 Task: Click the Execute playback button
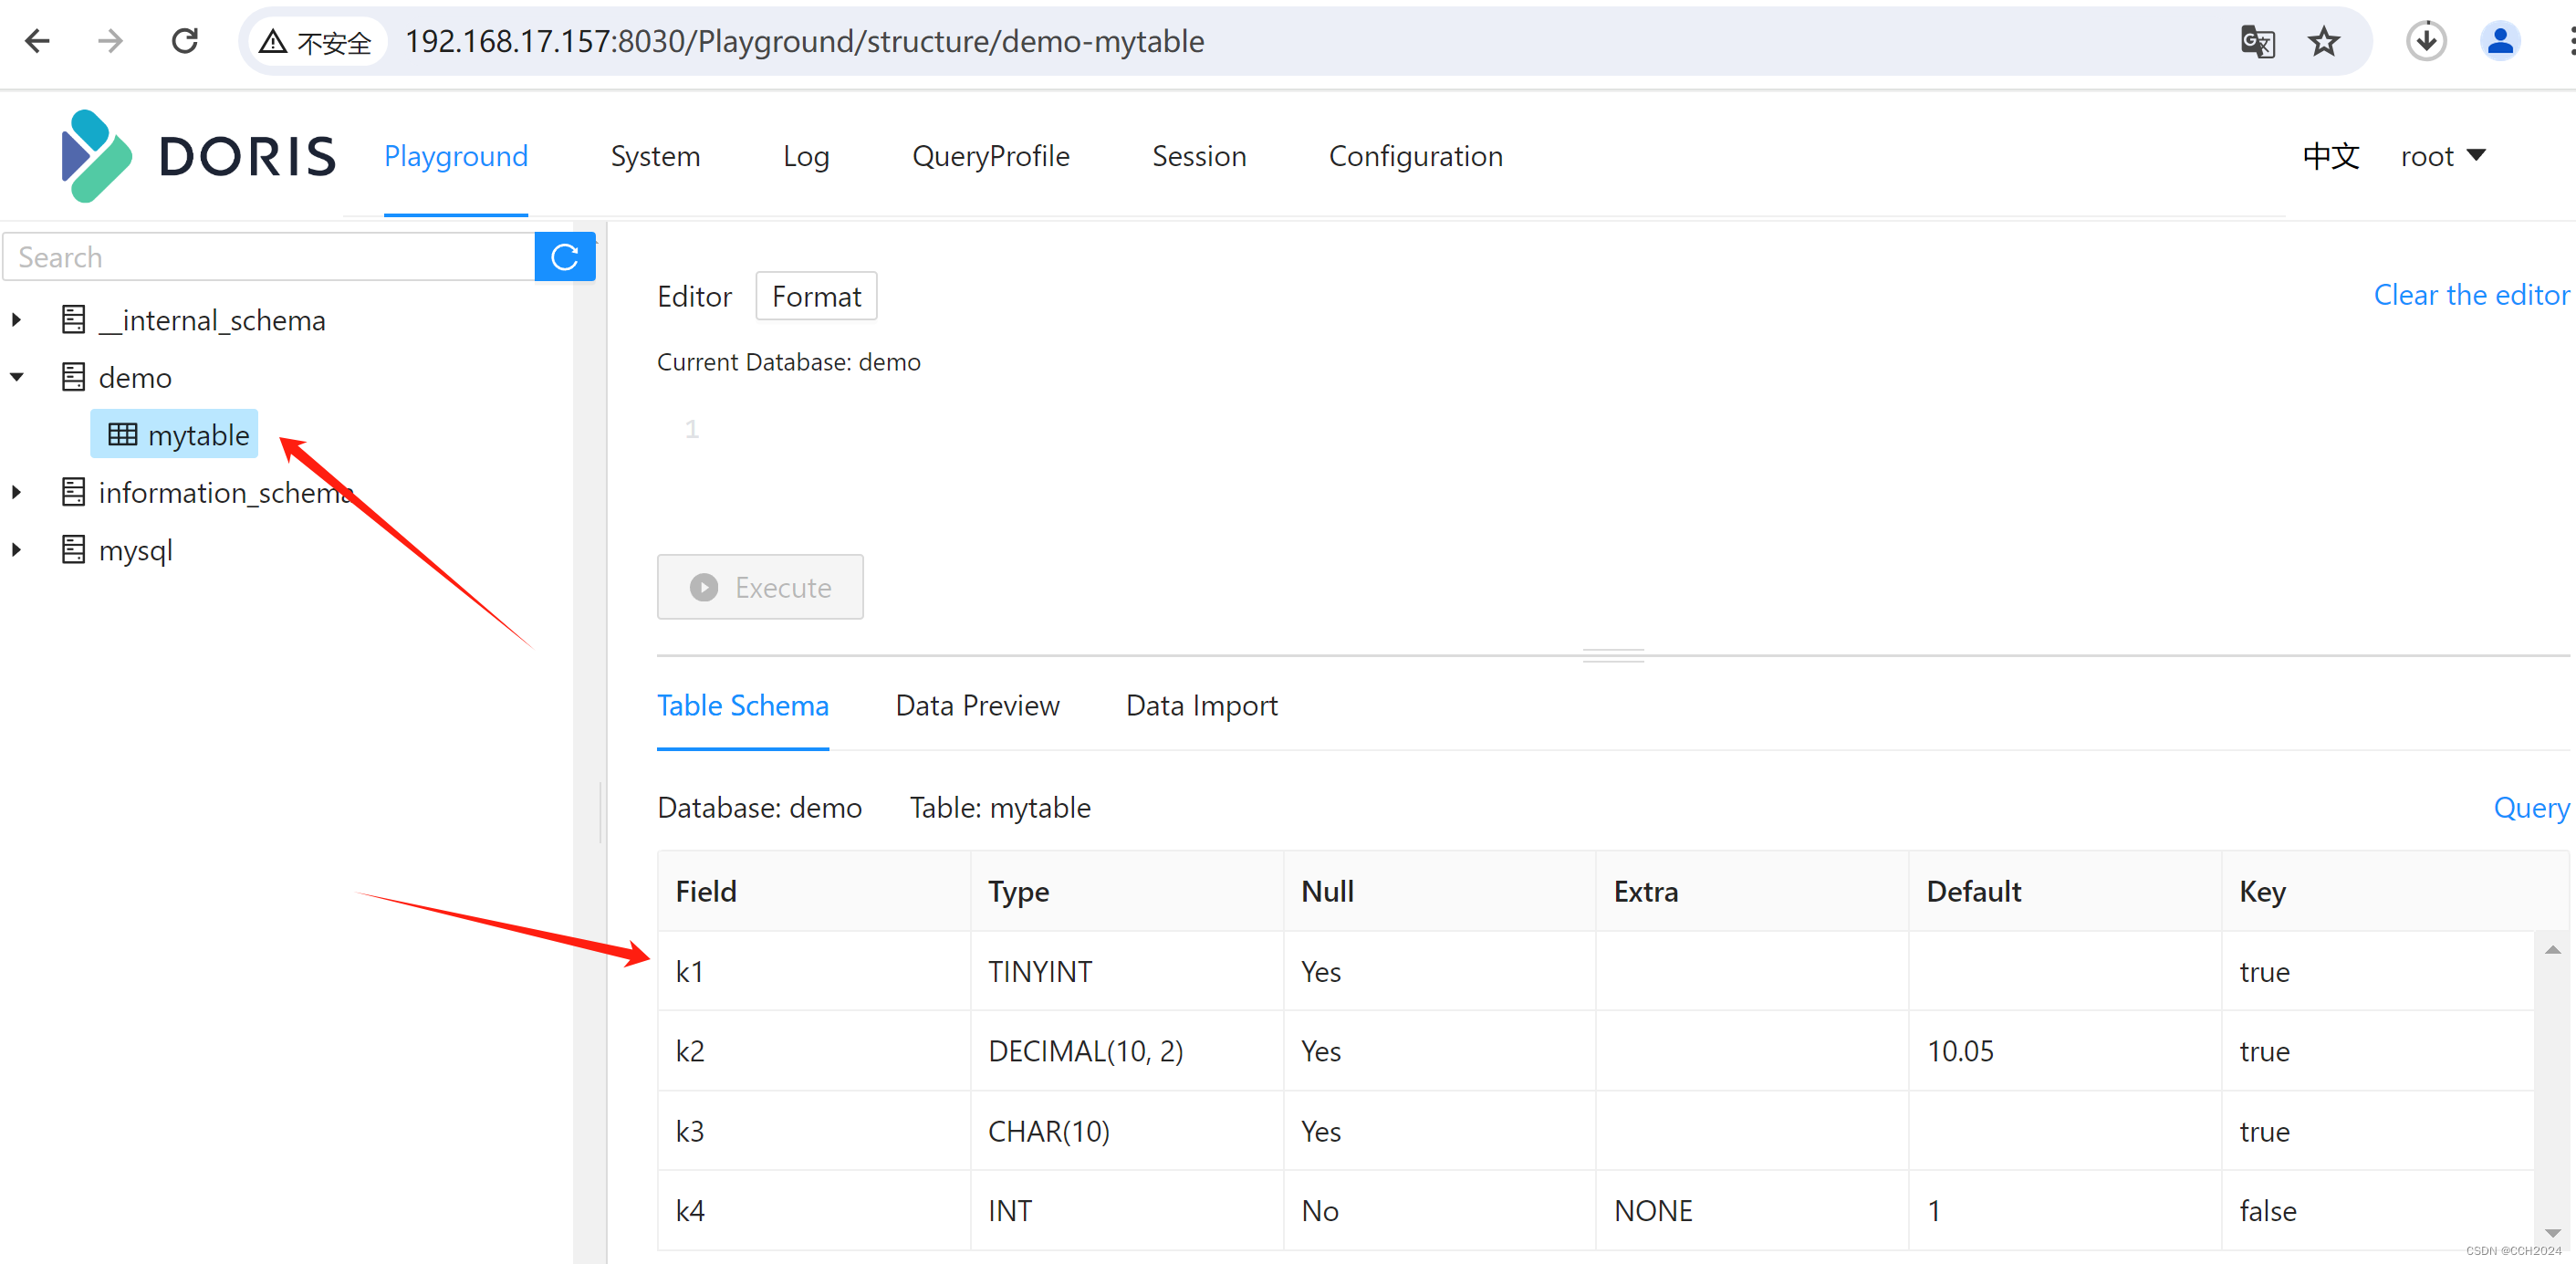click(x=759, y=587)
